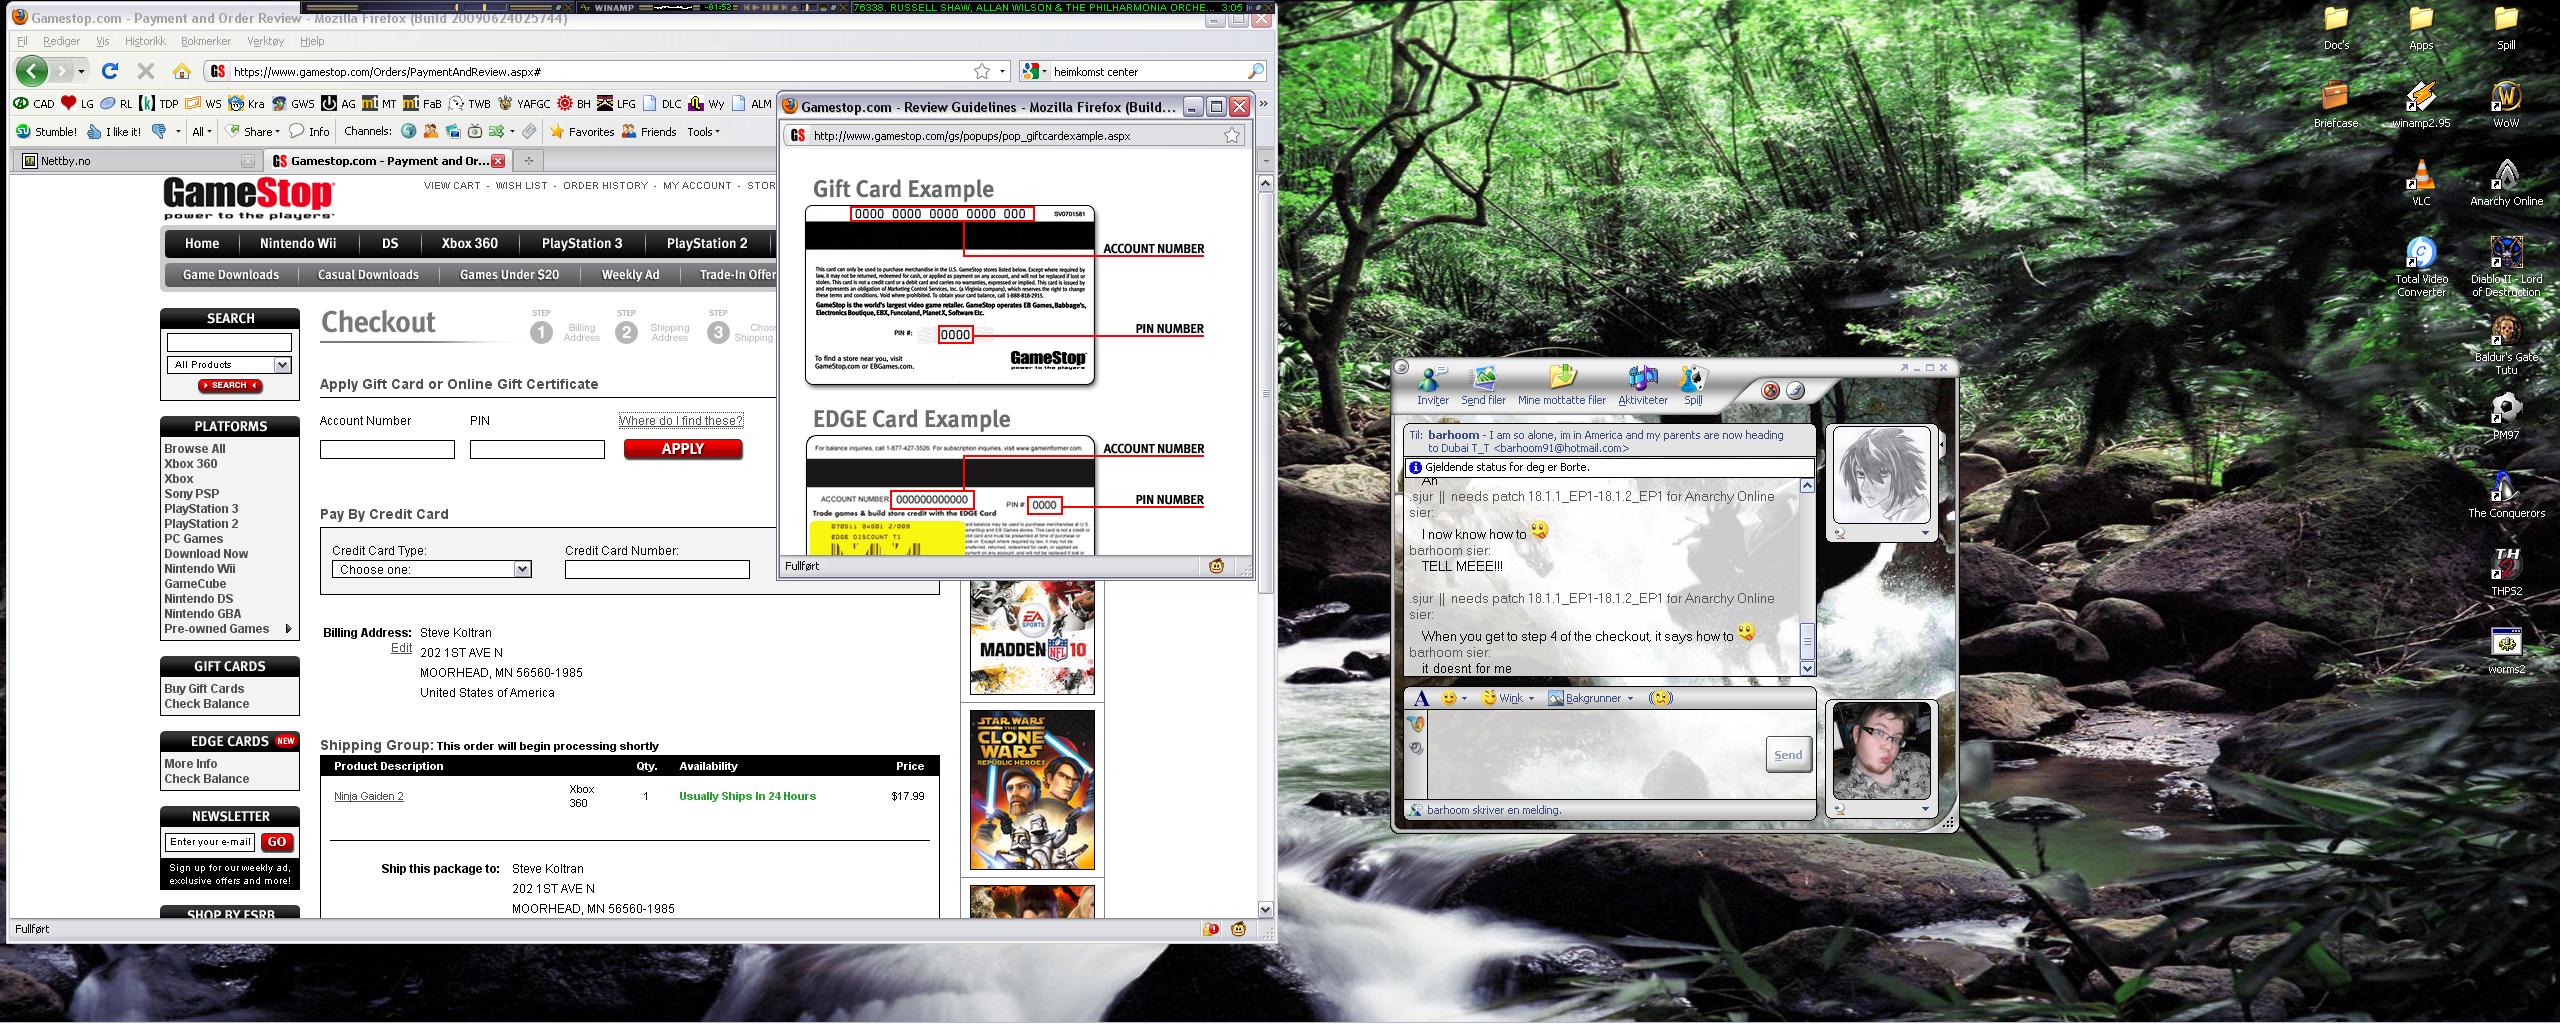Viewport: 2560px width, 1024px height.
Task: Open Credit Card Type 'Choose one:' dropdown
Action: click(x=432, y=569)
